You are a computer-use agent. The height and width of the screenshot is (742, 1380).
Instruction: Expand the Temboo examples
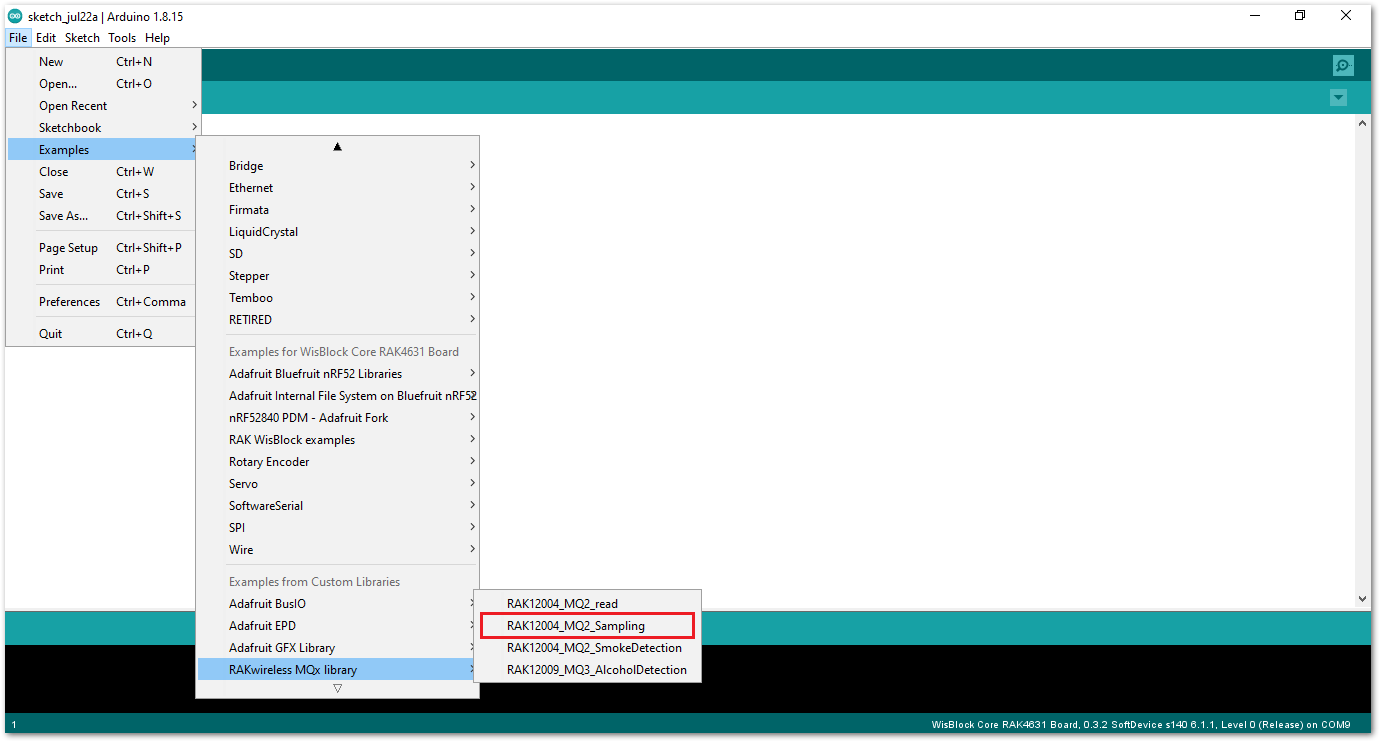[x=338, y=298]
